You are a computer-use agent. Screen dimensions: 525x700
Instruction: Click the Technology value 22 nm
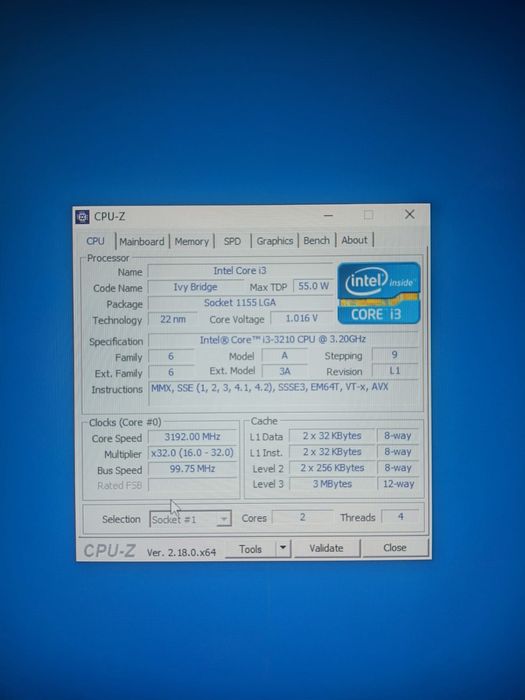(173, 319)
